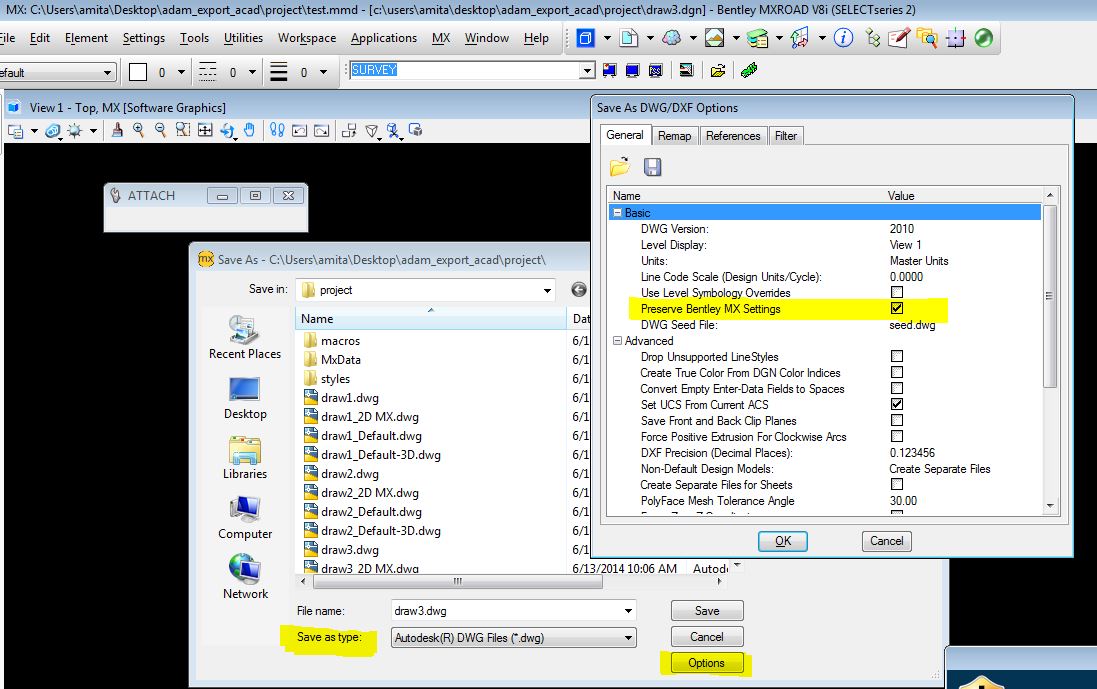Screen dimensions: 1097x689
Task: Go to Desktop in the places sidebar
Action: coord(245,398)
